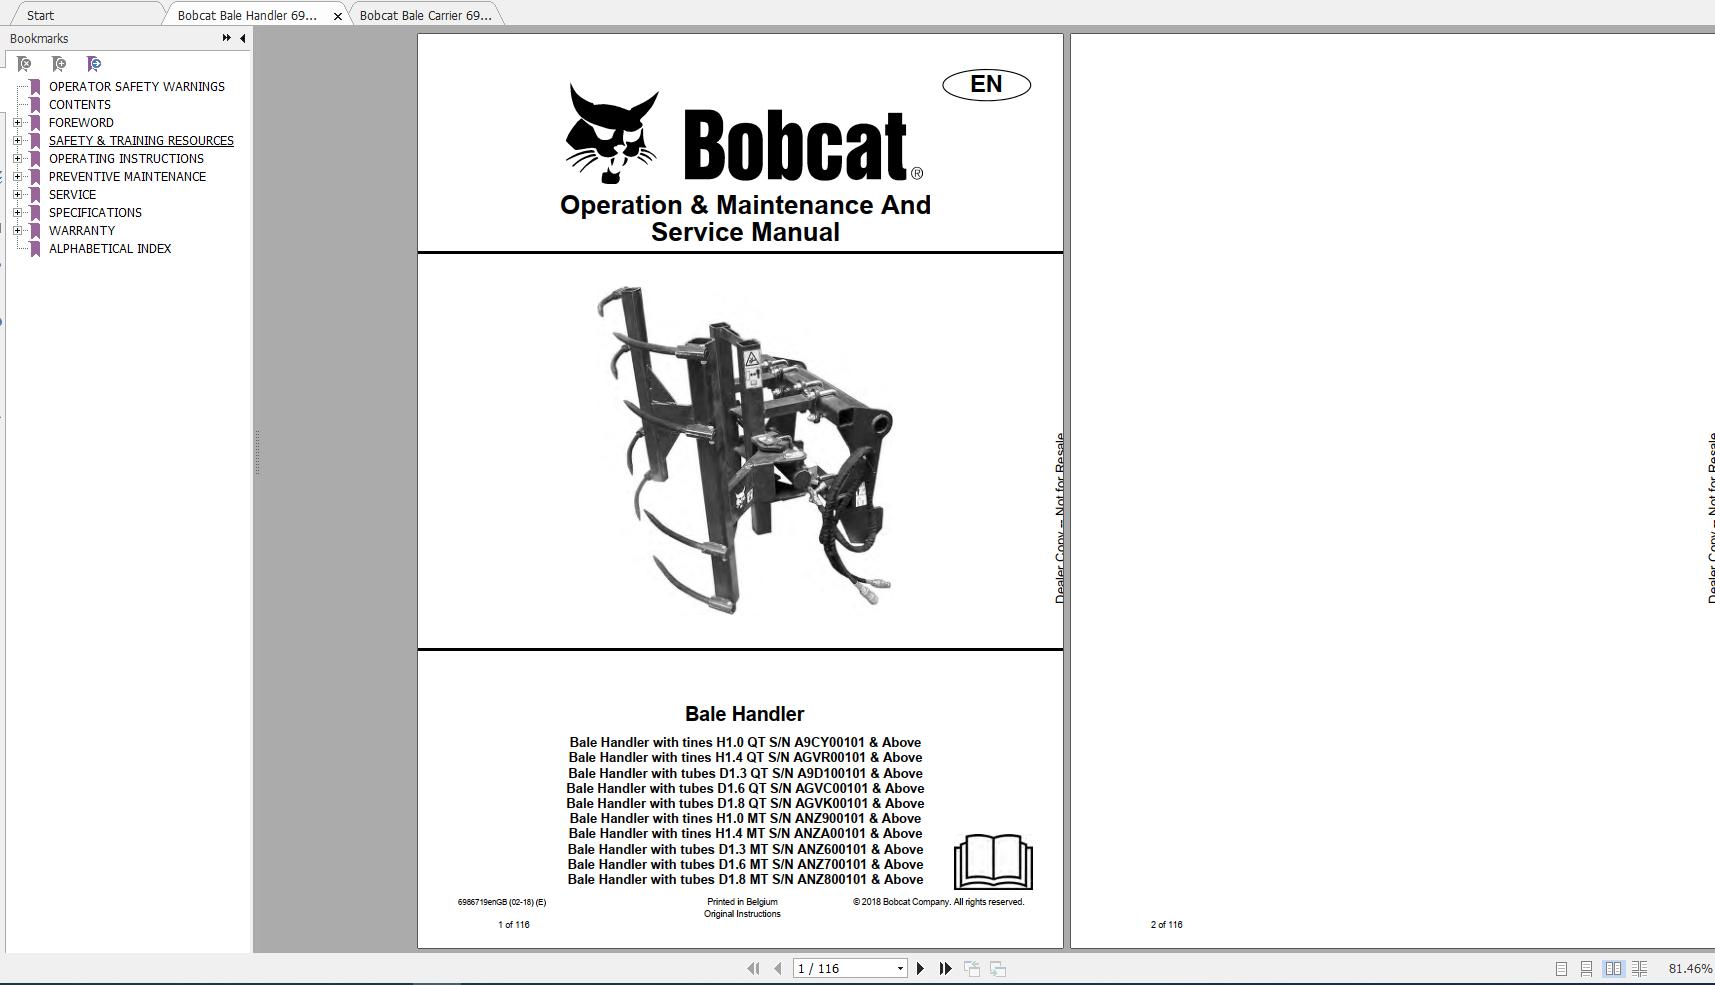The width and height of the screenshot is (1715, 985).
Task: Go to the next page arrow
Action: pyautogui.click(x=920, y=968)
